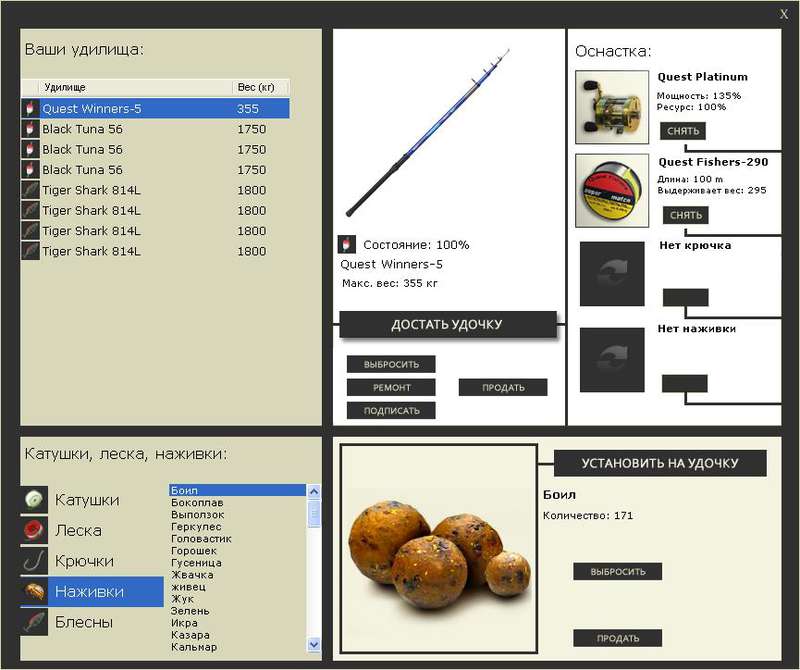Click the Боил bait preview image

[439, 549]
